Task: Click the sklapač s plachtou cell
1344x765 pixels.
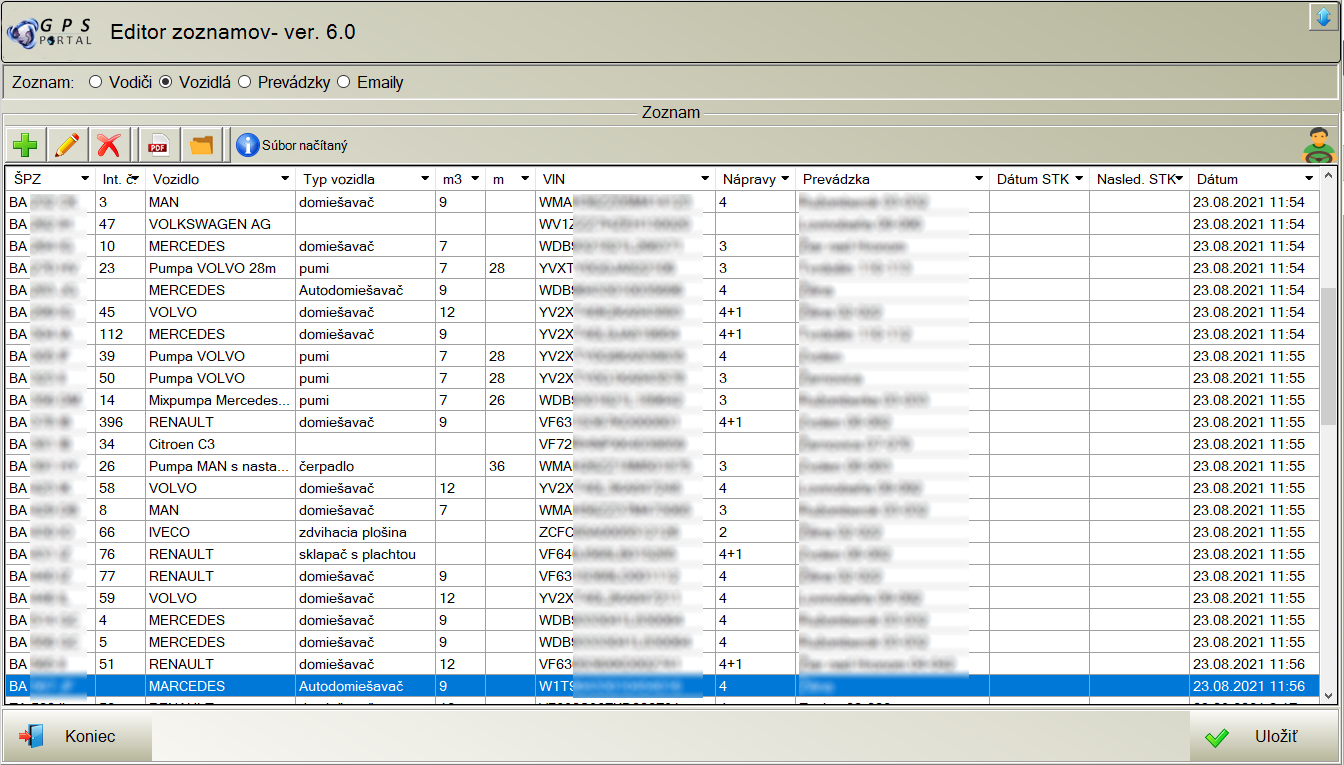Action: (x=365, y=554)
